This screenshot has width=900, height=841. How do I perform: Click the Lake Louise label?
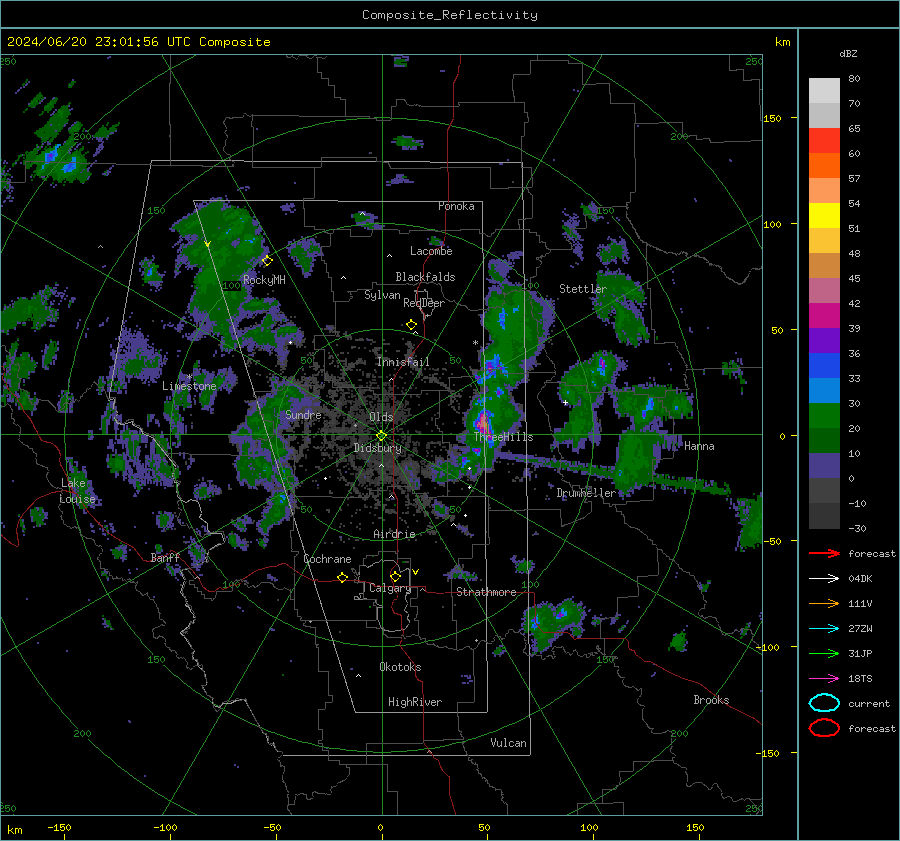pos(77,491)
